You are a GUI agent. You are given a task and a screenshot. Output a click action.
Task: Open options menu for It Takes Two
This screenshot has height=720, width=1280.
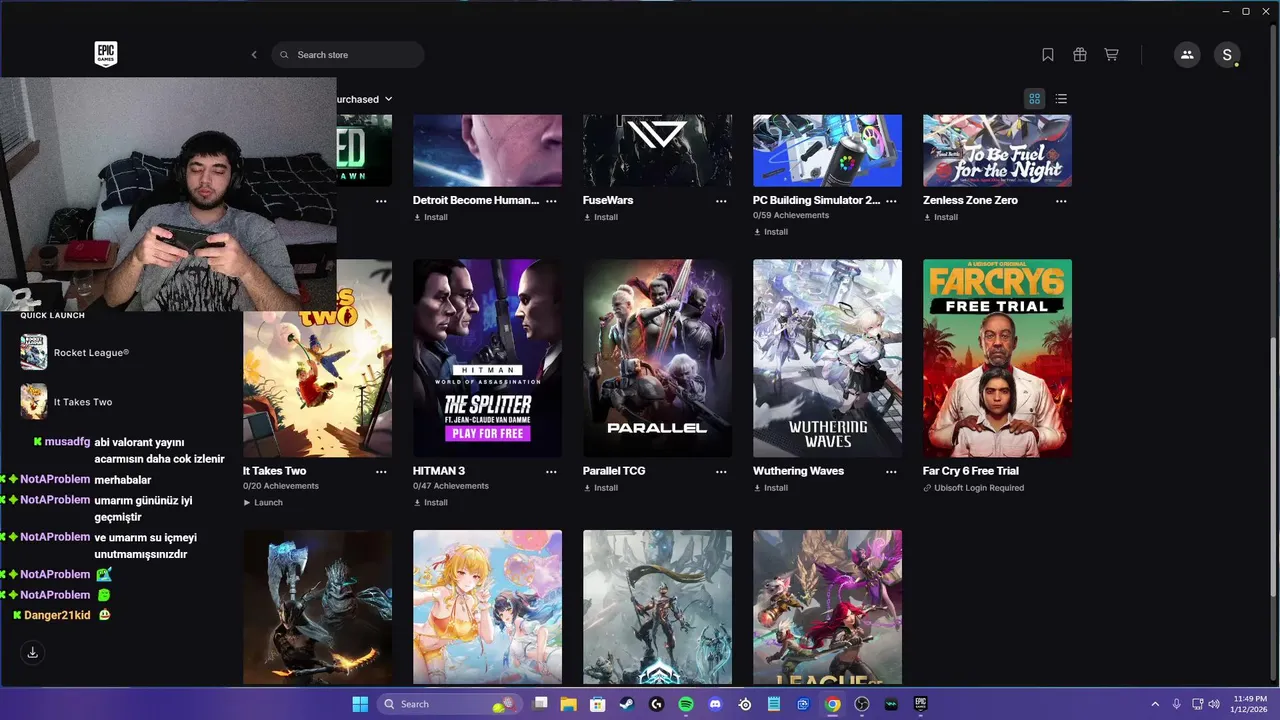click(x=381, y=472)
